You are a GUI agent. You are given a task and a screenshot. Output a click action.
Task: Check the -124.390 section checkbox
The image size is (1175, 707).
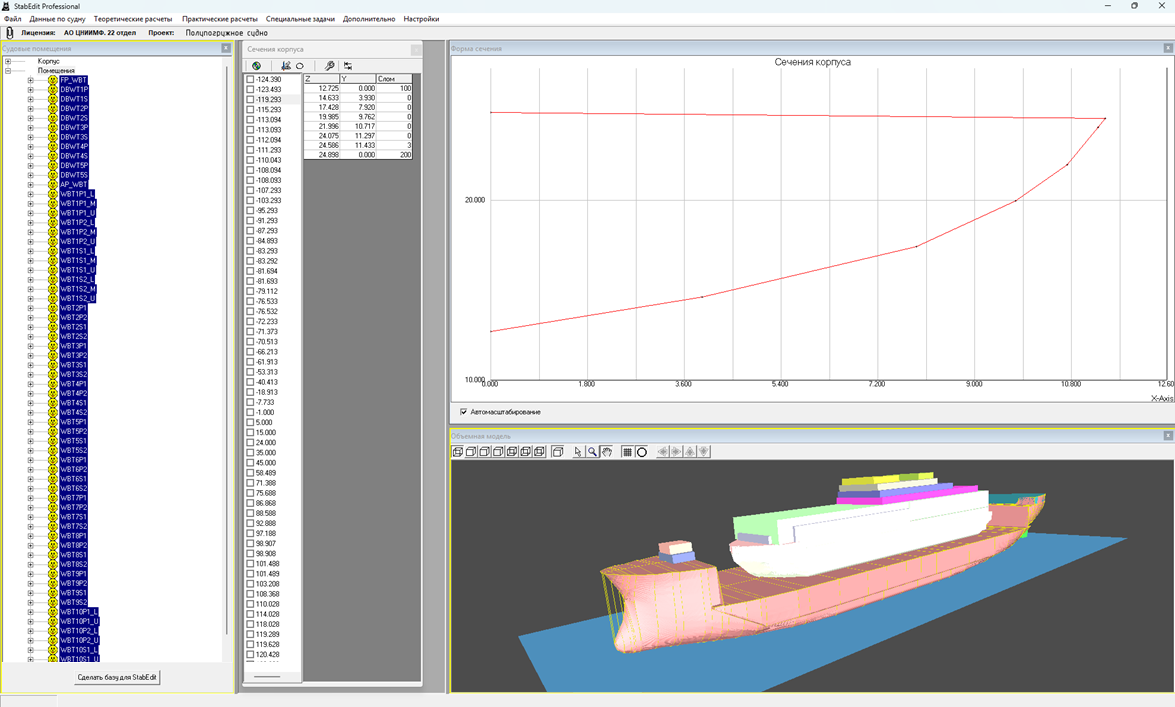[x=251, y=79]
